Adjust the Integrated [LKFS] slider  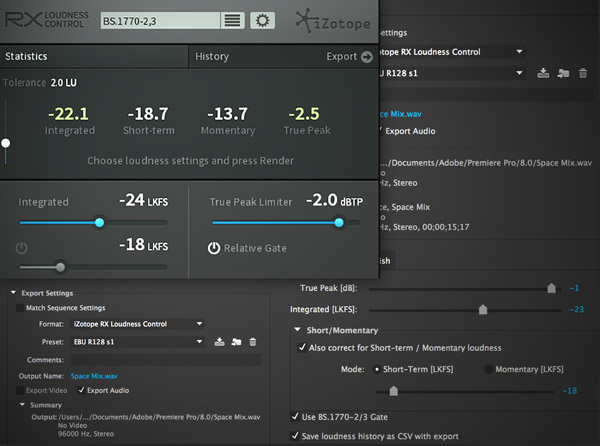coord(483,309)
